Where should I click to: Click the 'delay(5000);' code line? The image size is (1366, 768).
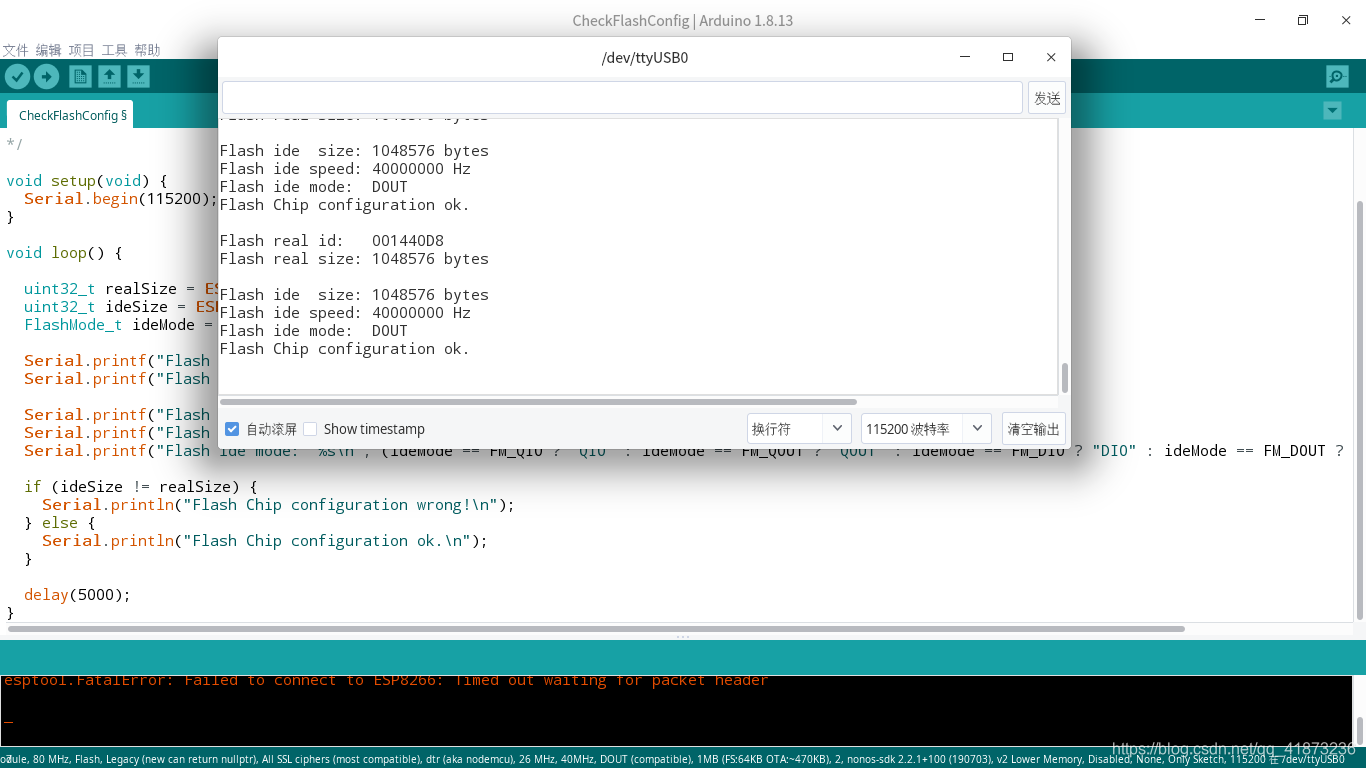click(x=78, y=595)
